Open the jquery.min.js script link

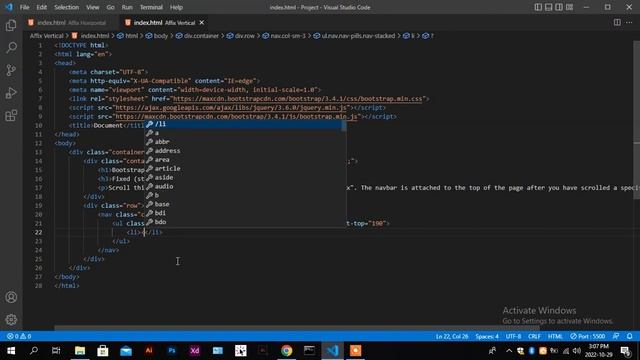tap(231, 108)
